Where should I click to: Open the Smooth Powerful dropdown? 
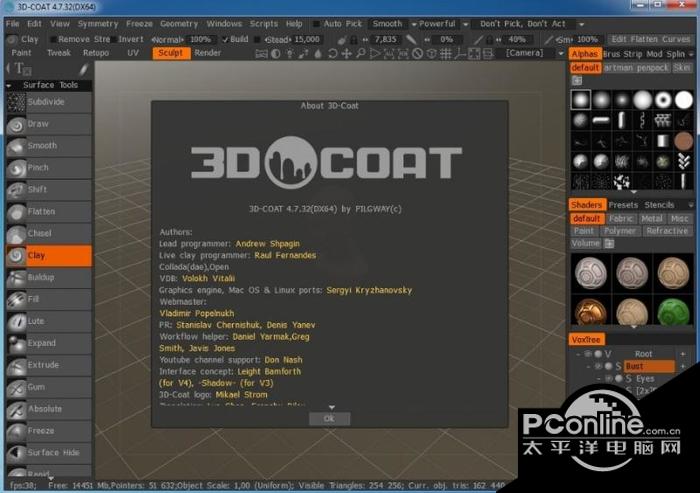pos(414,25)
